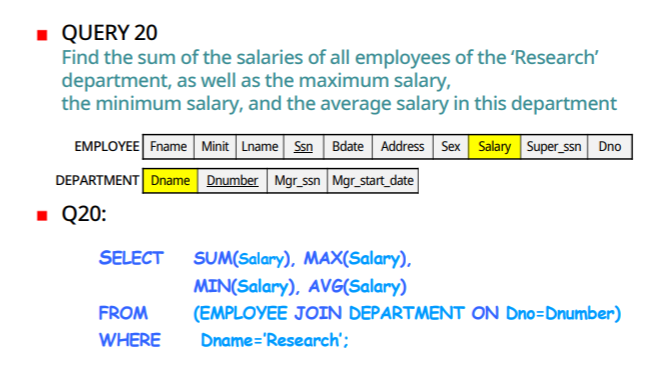The image size is (668, 367).
Task: Click the 'QUERY 20' heading
Action: point(109,33)
